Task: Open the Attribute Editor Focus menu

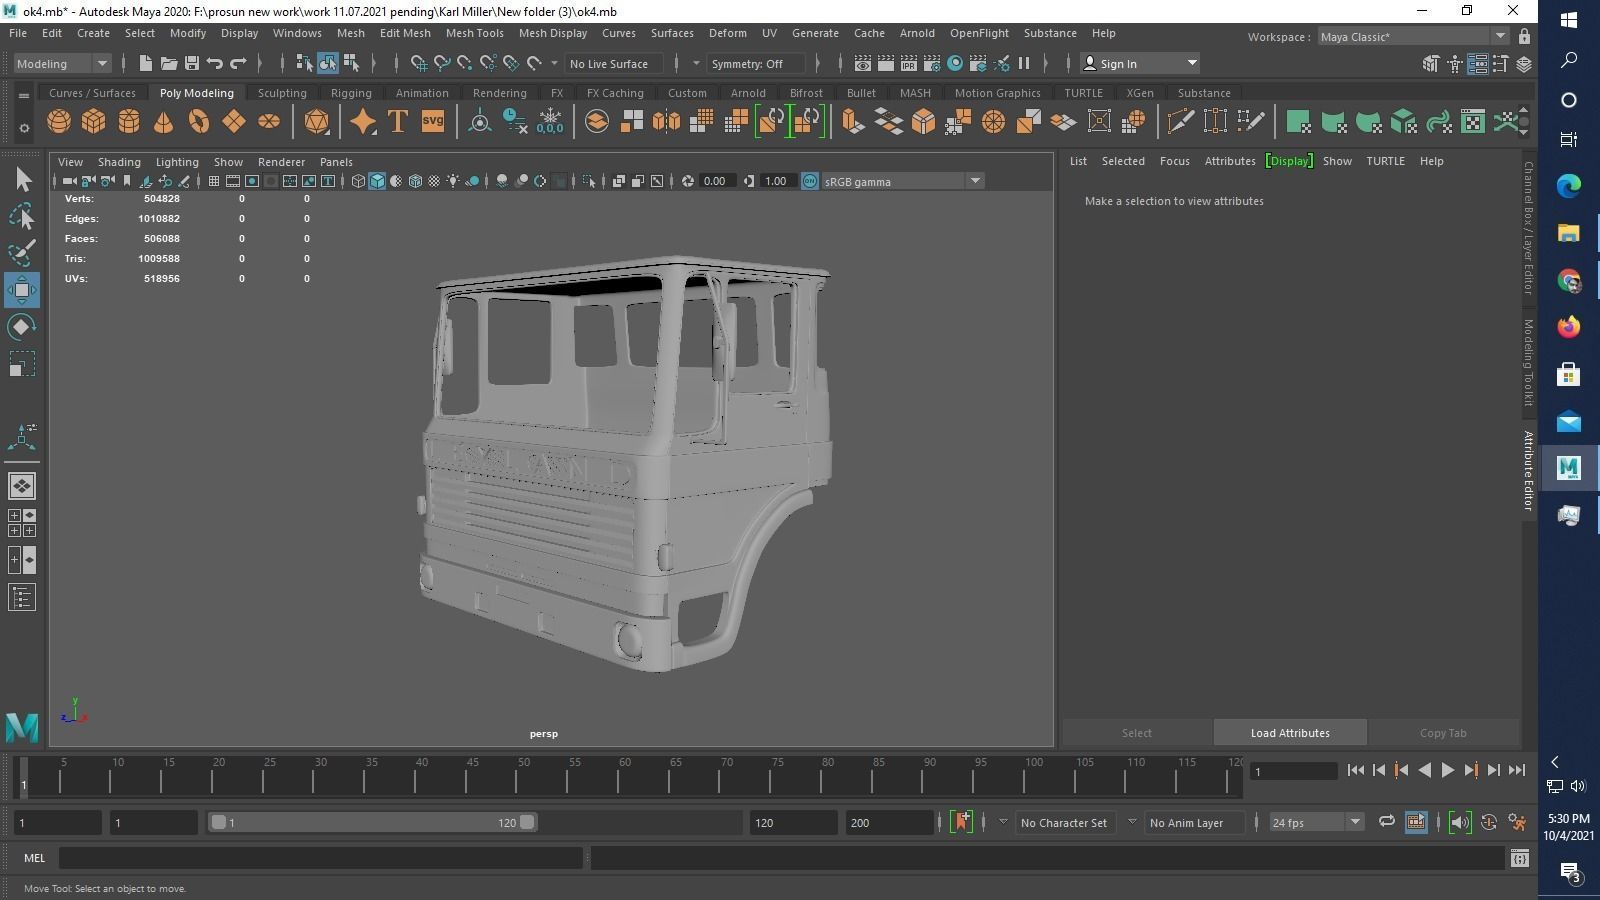Action: (x=1174, y=161)
